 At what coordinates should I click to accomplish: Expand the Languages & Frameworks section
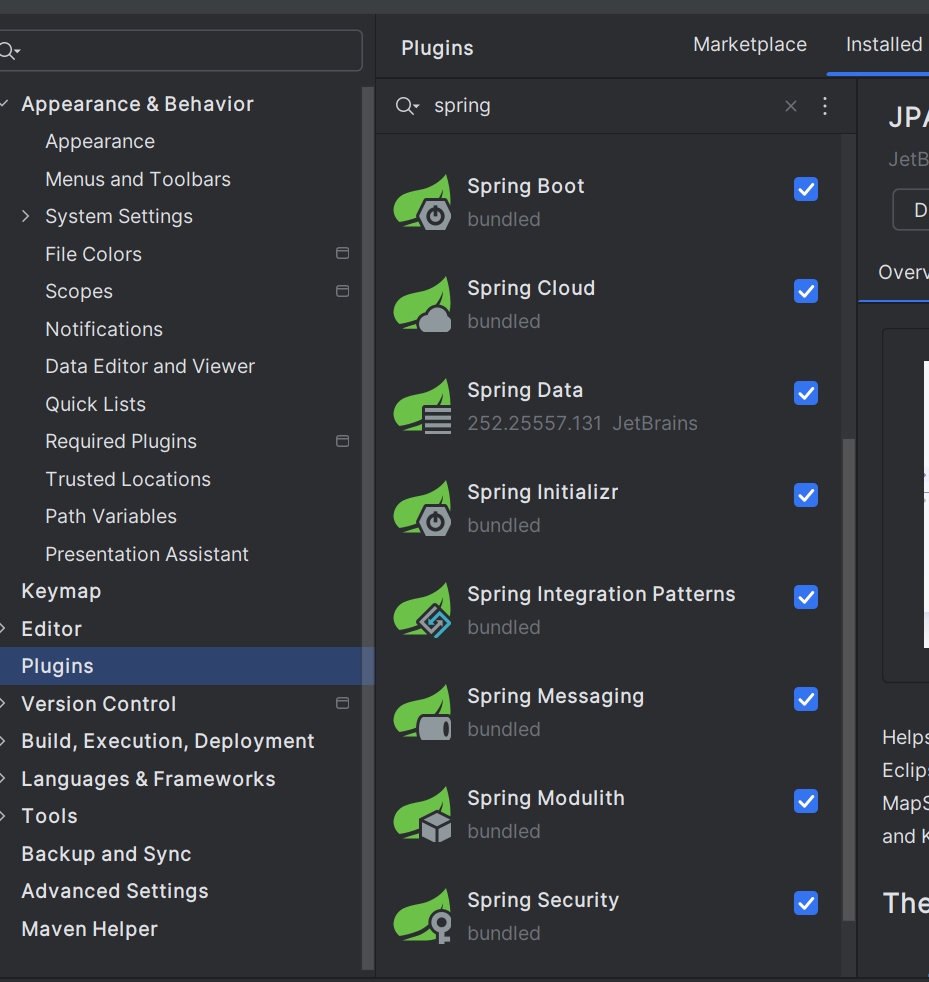coord(4,779)
